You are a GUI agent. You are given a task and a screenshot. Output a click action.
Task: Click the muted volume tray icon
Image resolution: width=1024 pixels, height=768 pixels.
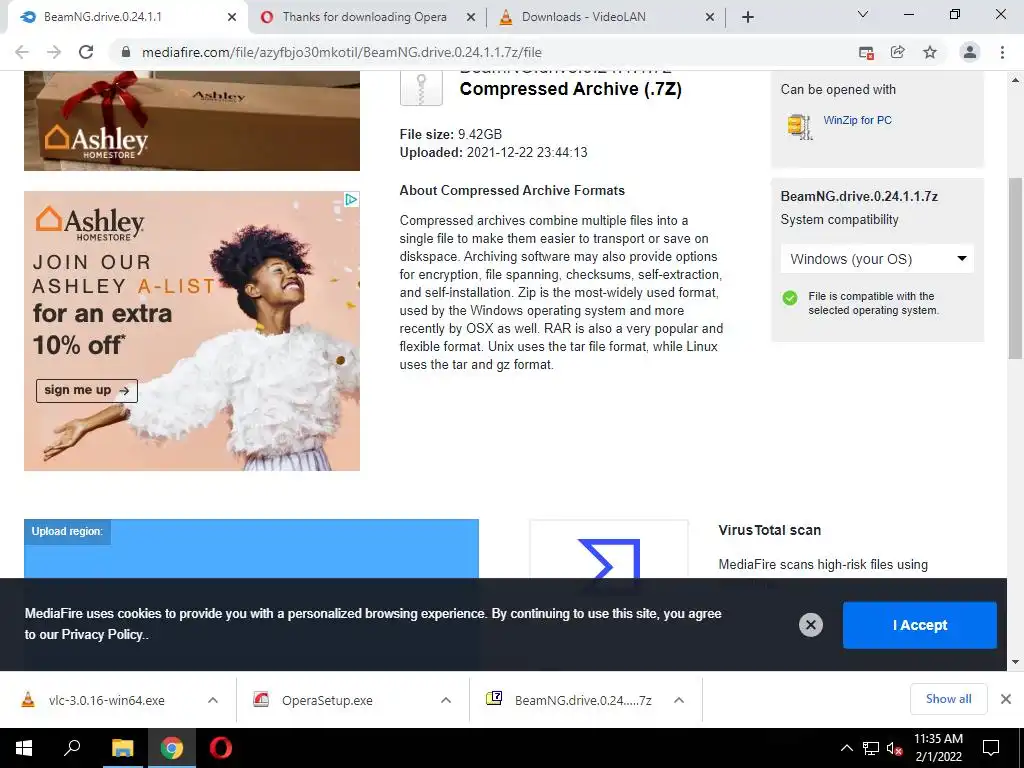coord(895,748)
